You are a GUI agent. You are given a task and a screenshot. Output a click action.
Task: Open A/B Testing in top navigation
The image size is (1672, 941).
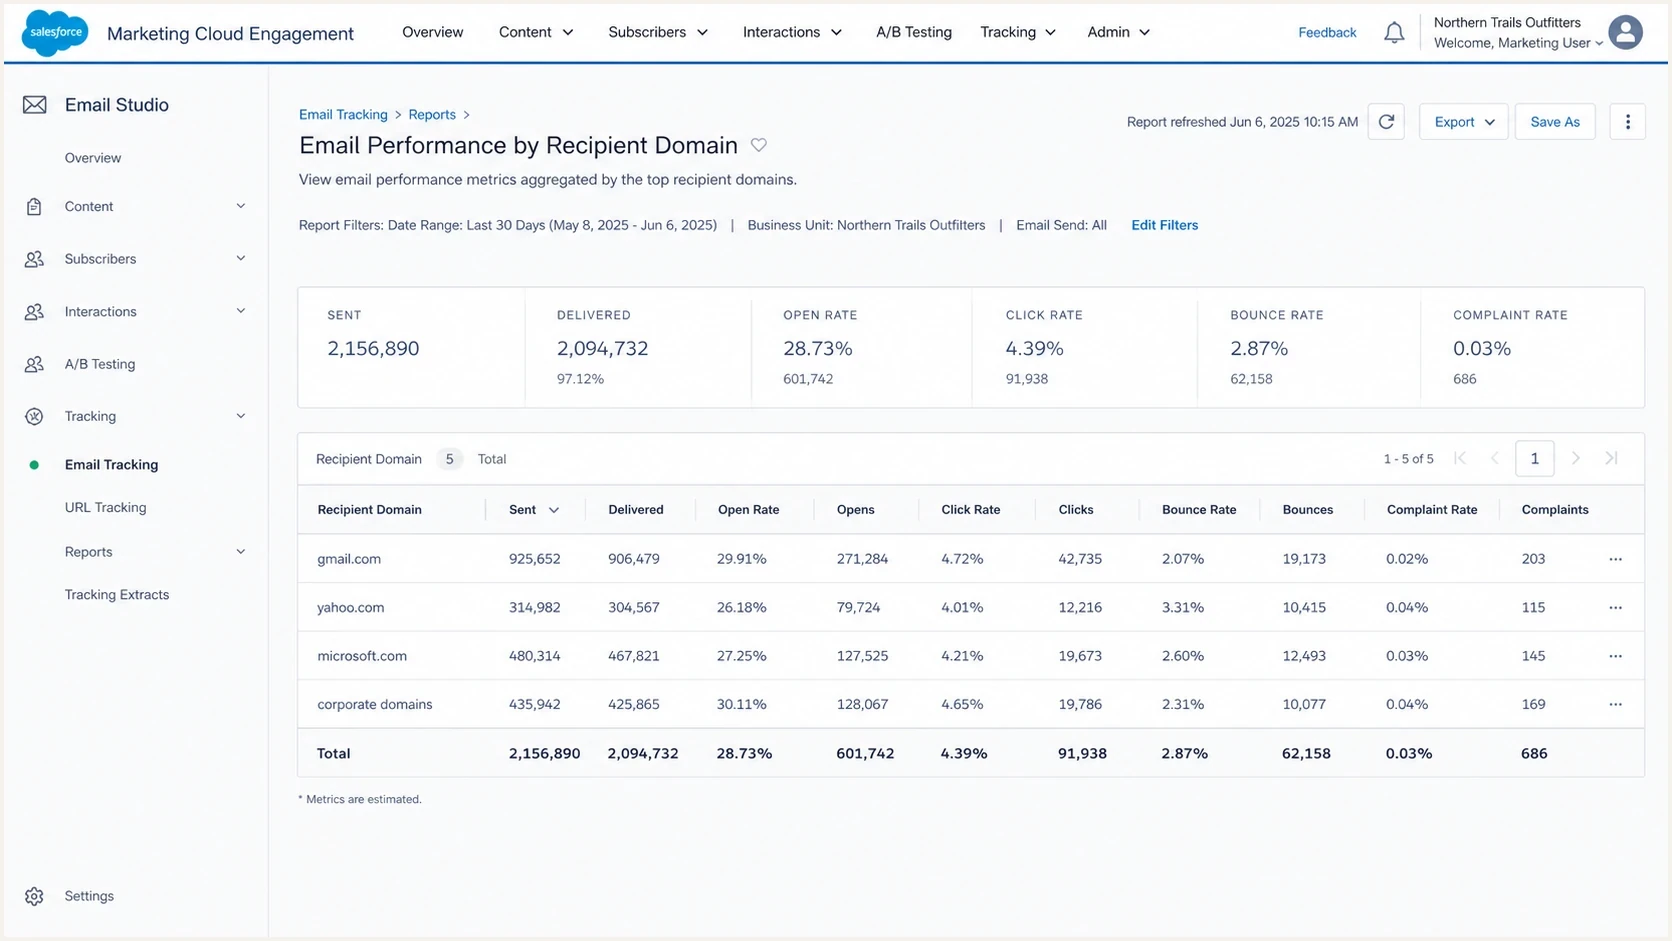point(914,32)
